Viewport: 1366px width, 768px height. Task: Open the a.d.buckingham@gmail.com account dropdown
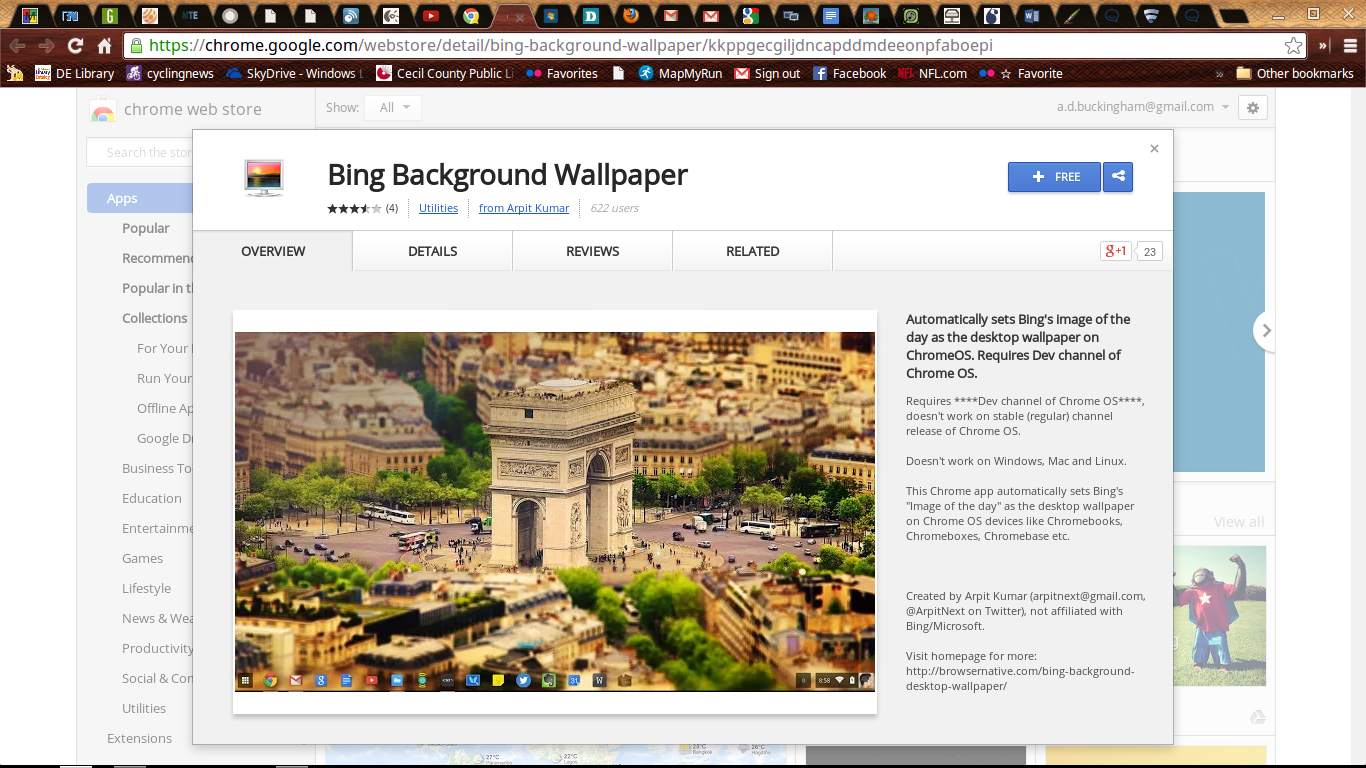[1143, 107]
